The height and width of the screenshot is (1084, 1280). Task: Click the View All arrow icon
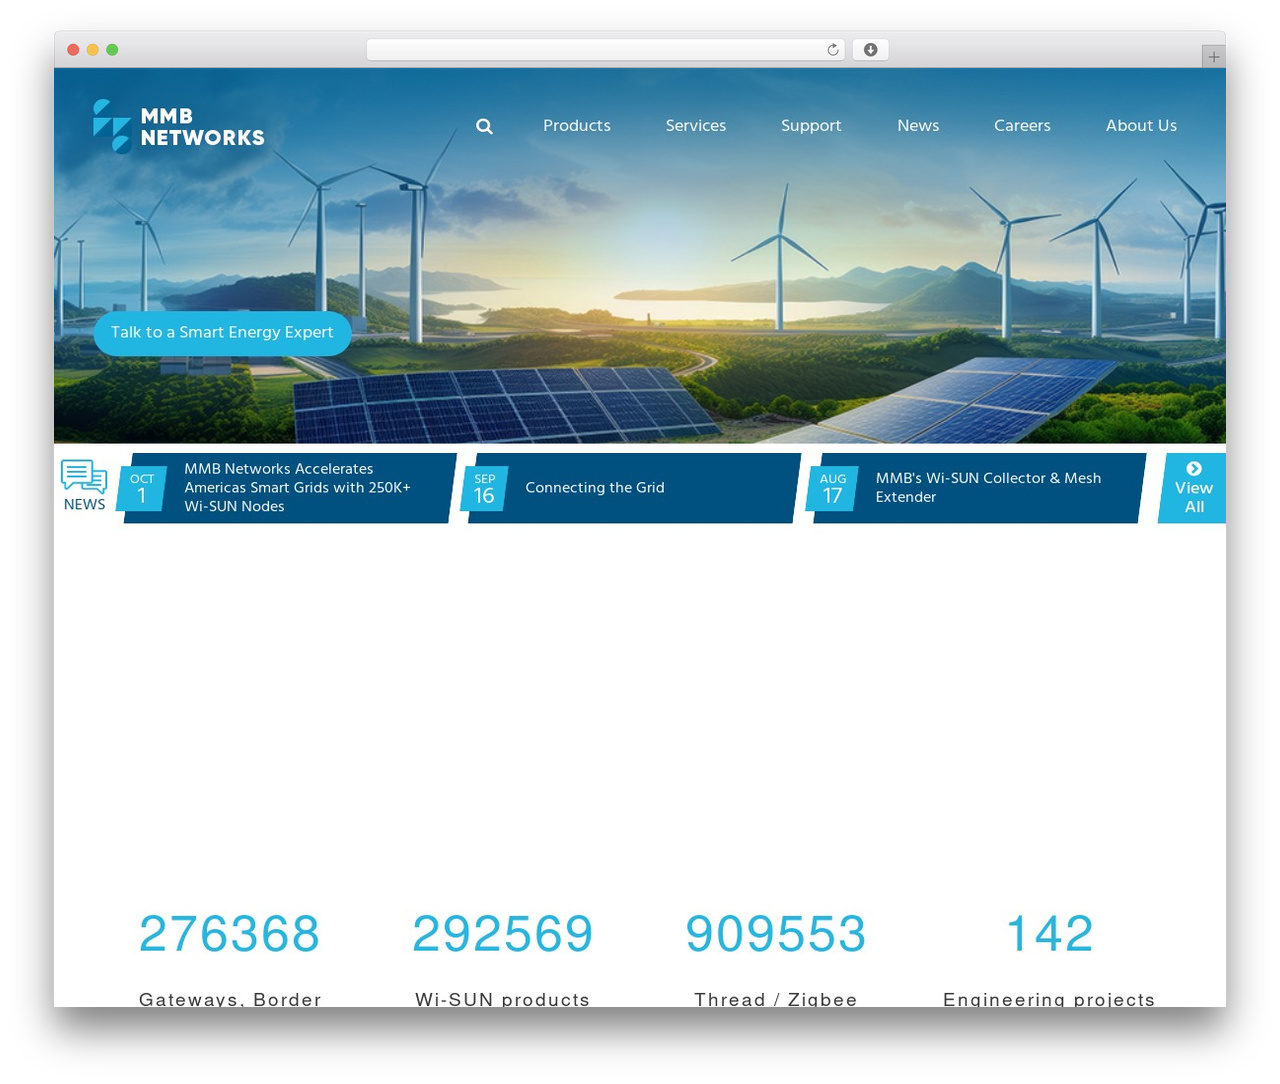pyautogui.click(x=1194, y=469)
